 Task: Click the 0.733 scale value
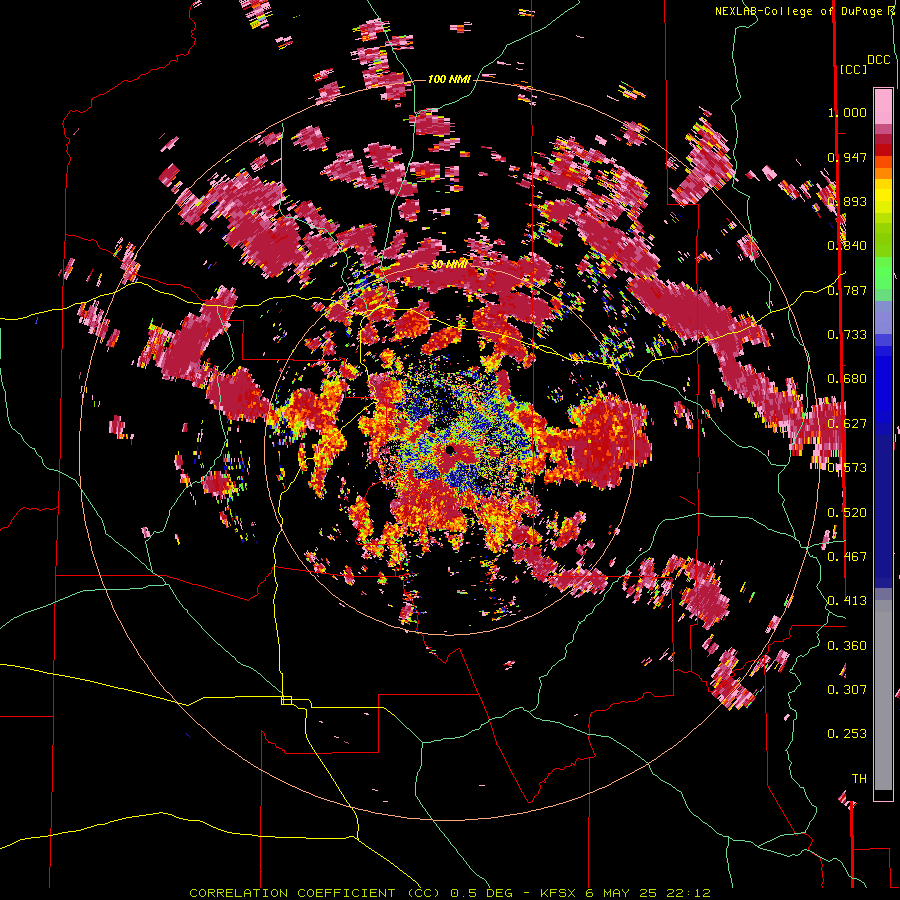[x=847, y=335]
